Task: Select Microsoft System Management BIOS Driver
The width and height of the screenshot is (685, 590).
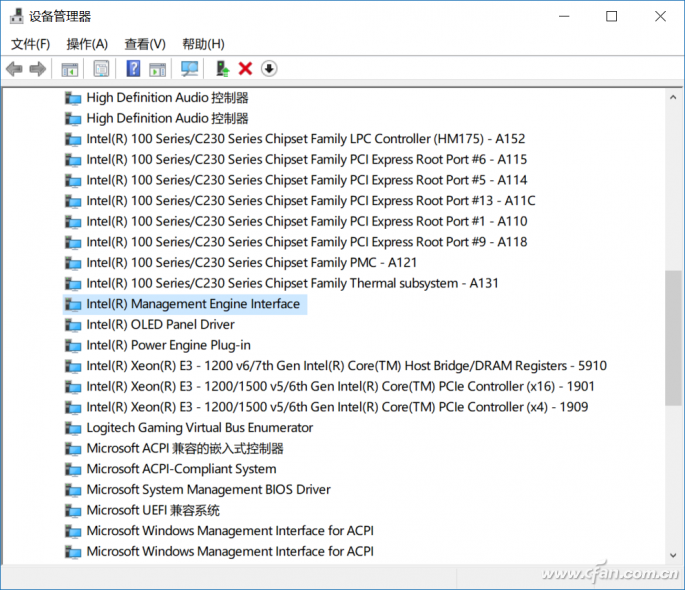Action: pos(208,490)
